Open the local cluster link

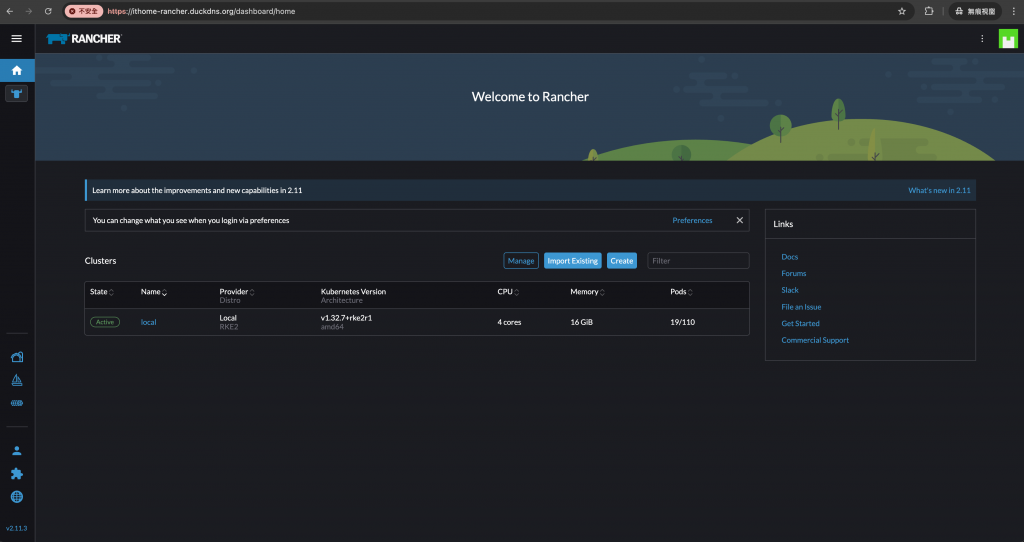148,322
